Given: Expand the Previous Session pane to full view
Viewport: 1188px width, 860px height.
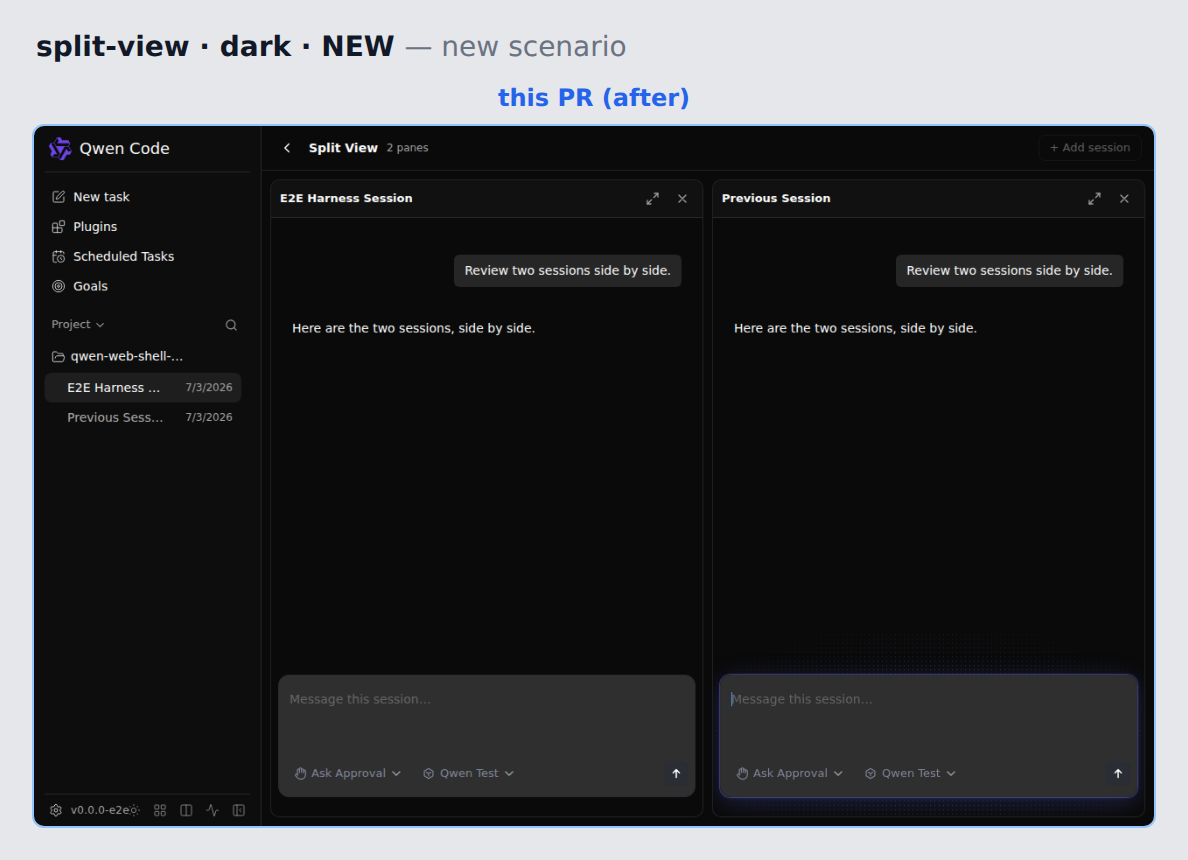Looking at the screenshot, I should point(1094,199).
